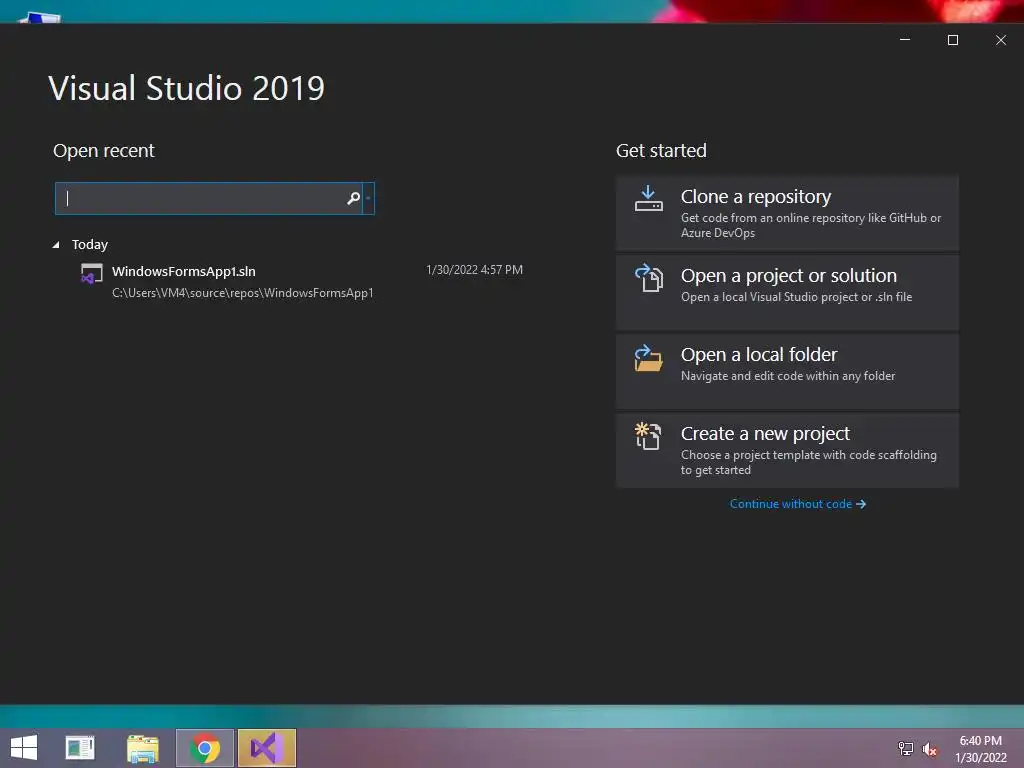Viewport: 1024px width, 768px height.
Task: Collapse the Today group
Action: (x=56, y=245)
